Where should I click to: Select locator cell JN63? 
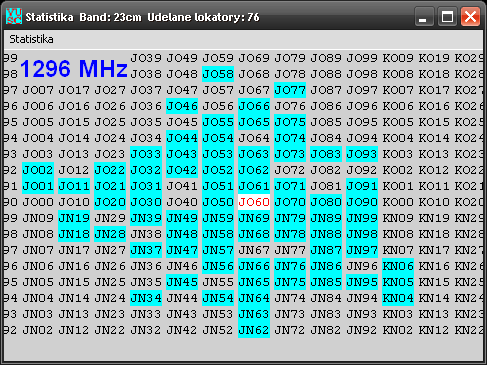[x=254, y=314]
